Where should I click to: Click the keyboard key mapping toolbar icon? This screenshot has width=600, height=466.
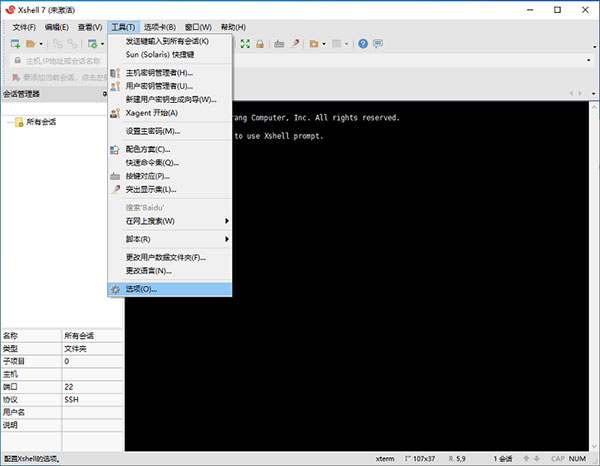click(x=279, y=44)
